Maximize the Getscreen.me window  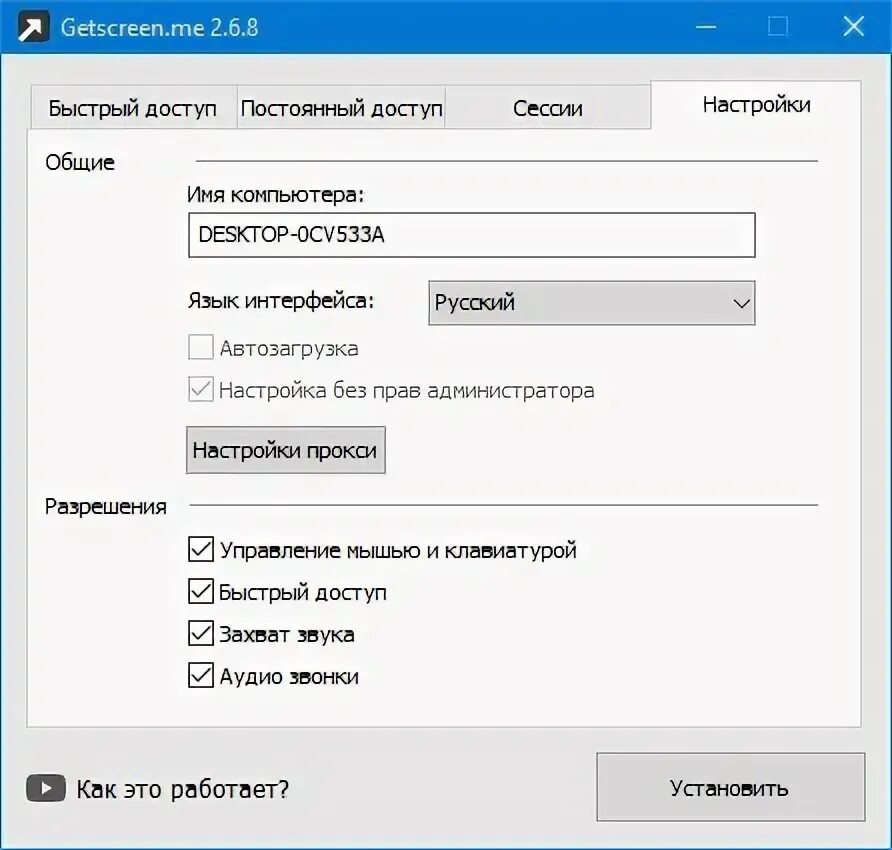(778, 26)
